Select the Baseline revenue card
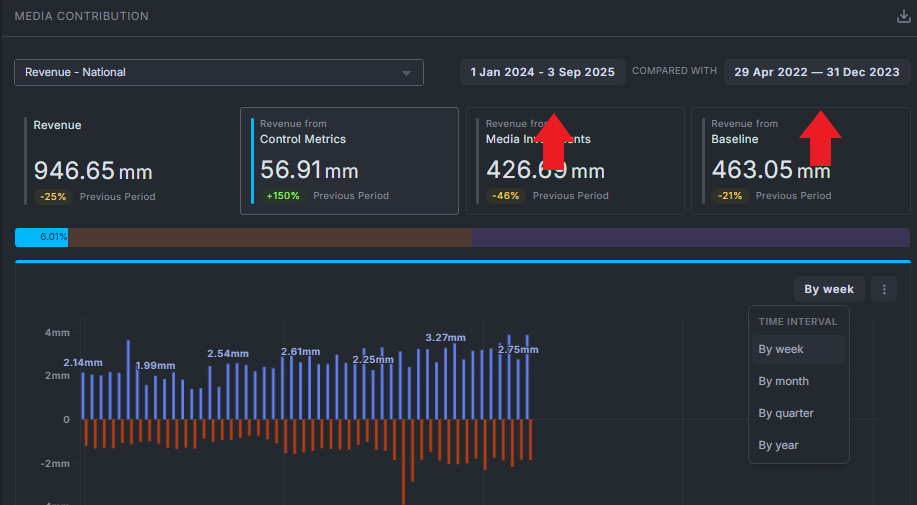 click(801, 161)
